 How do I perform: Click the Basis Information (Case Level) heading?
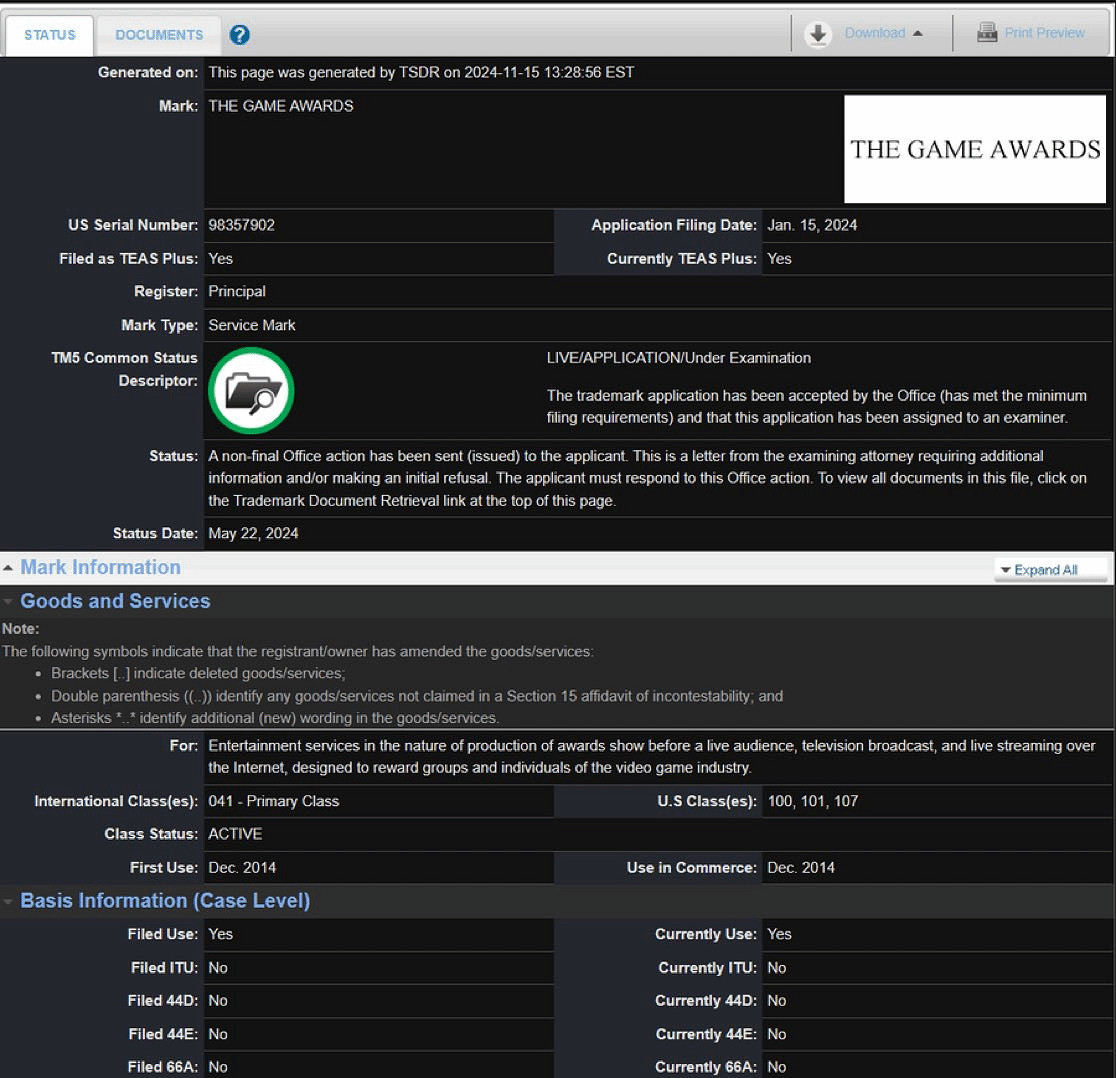tap(165, 901)
